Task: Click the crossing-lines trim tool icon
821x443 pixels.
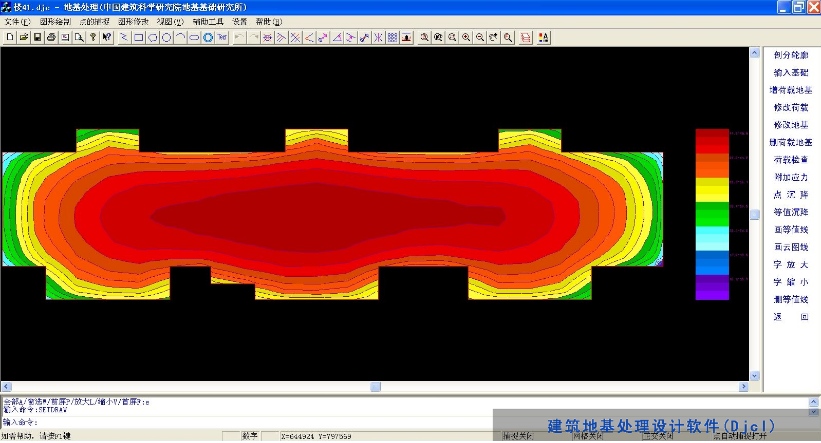Action: (x=295, y=37)
